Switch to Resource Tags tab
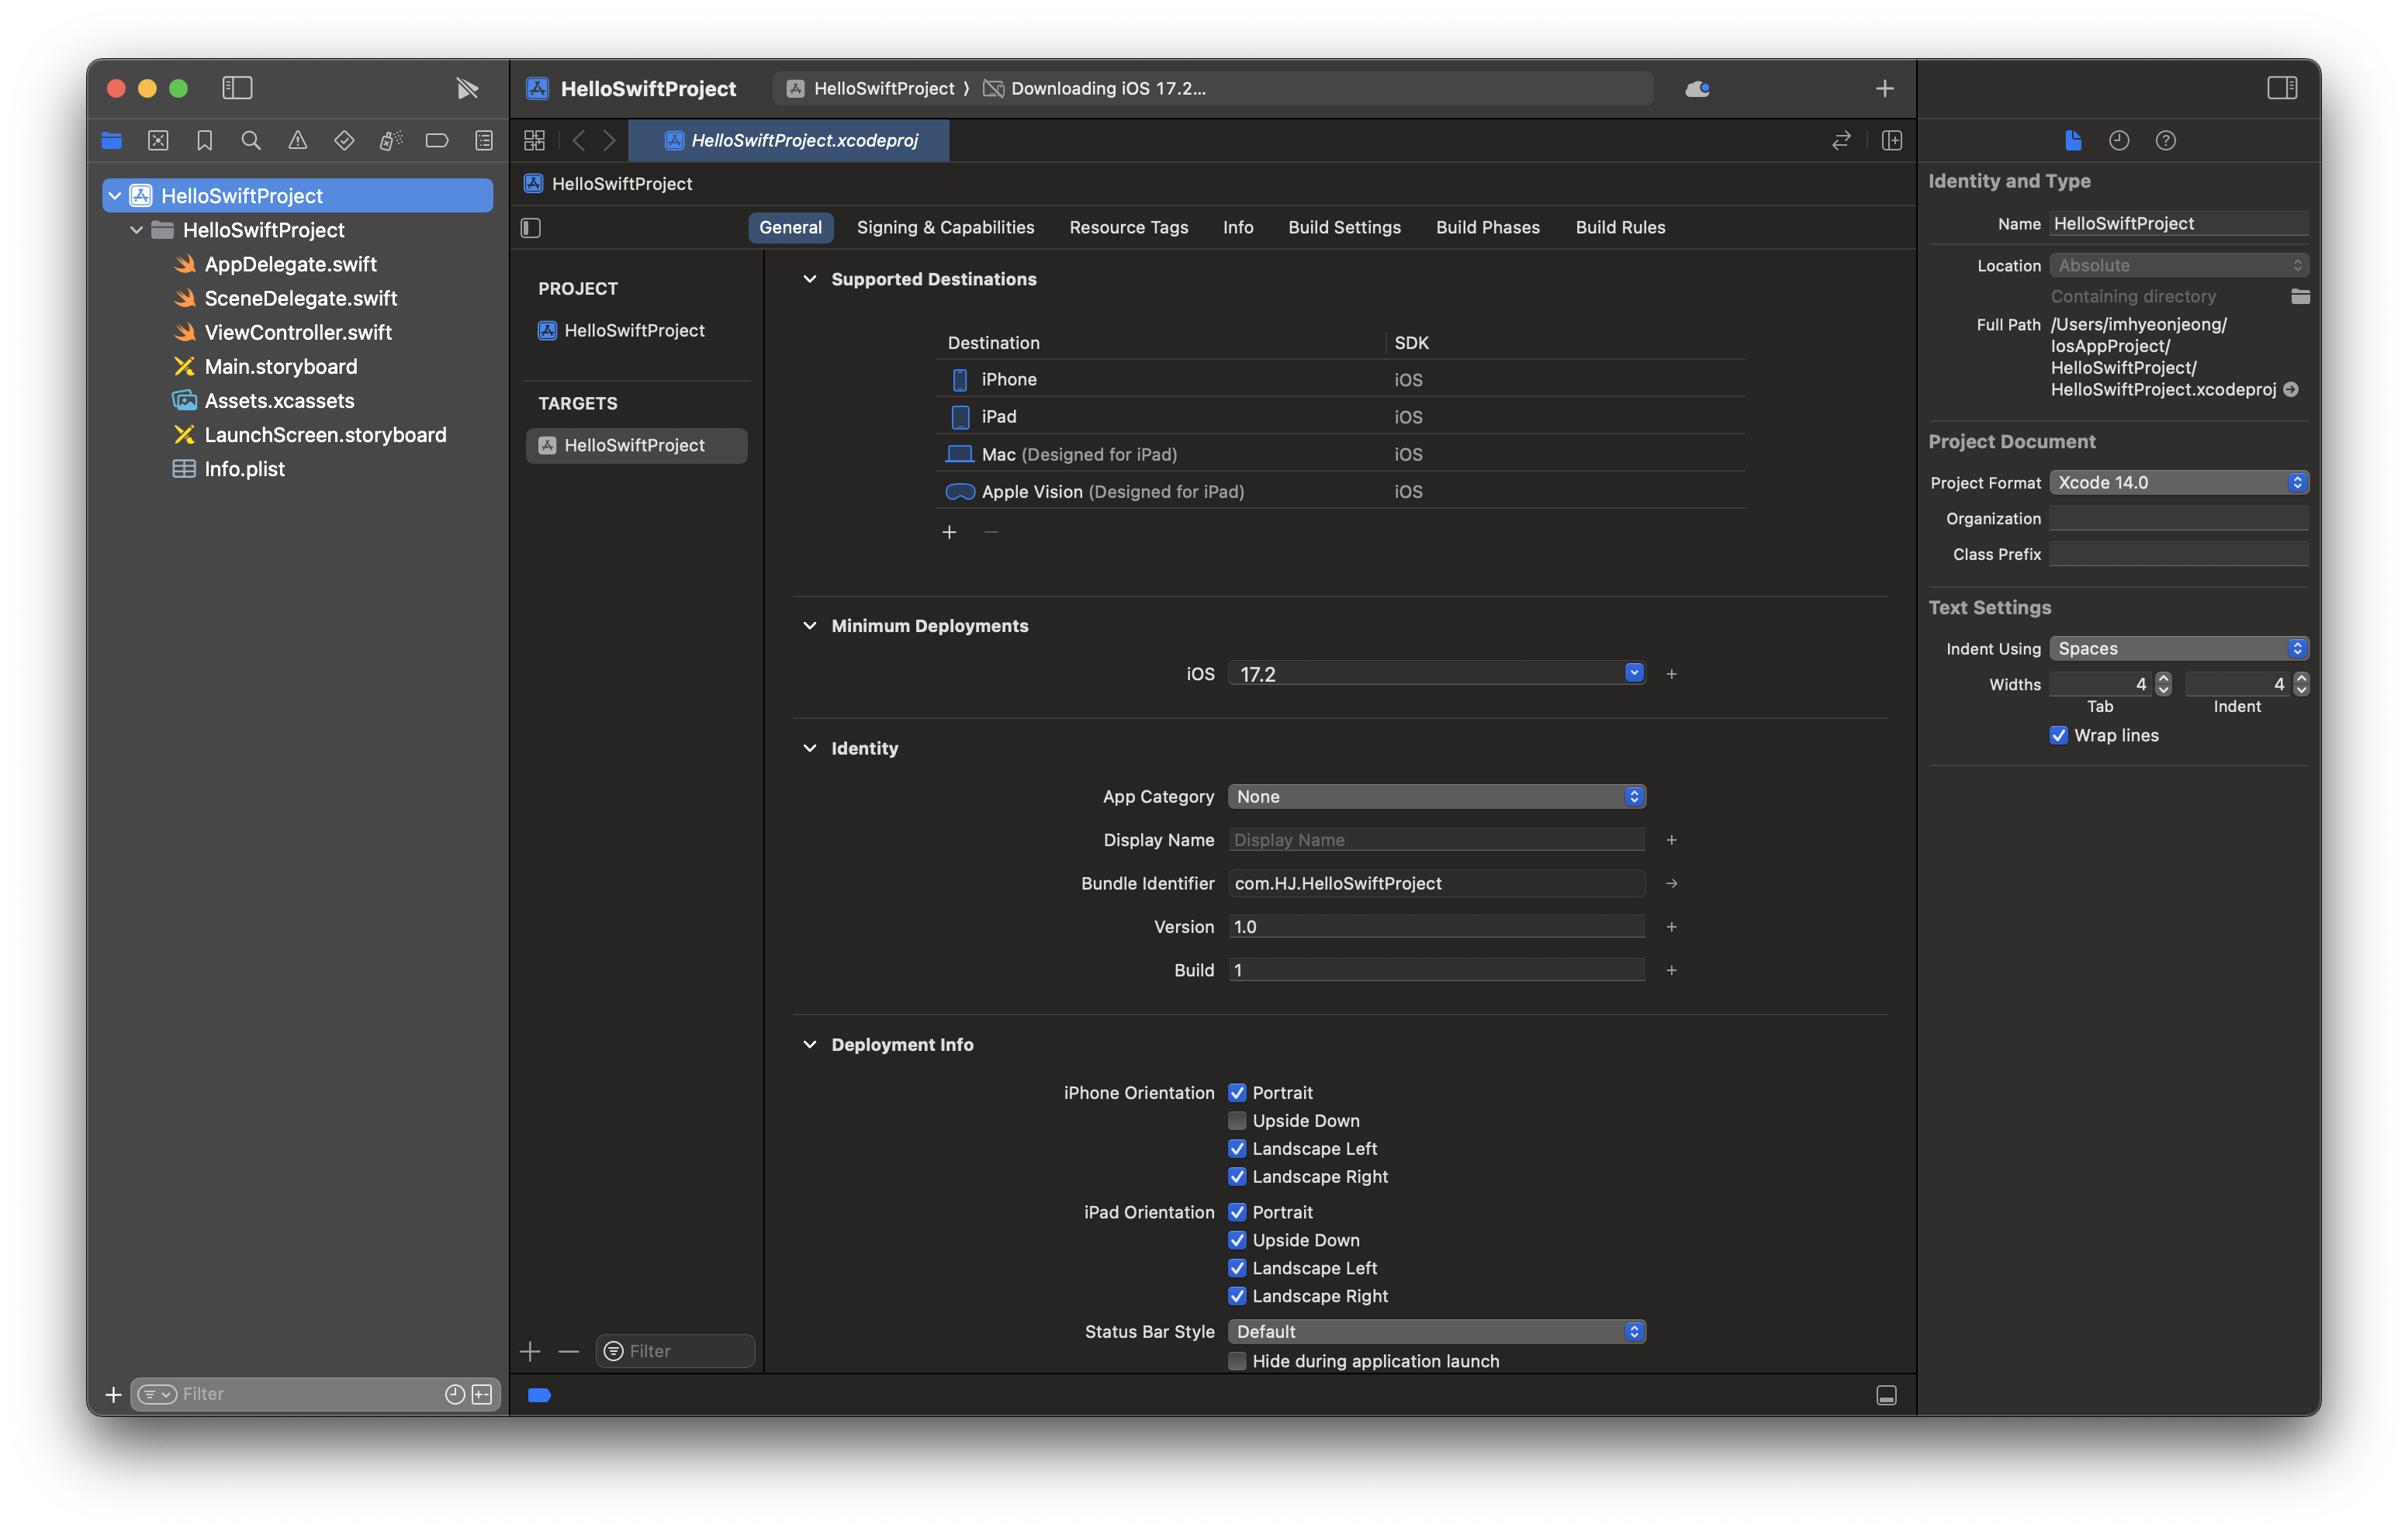 coord(1128,227)
